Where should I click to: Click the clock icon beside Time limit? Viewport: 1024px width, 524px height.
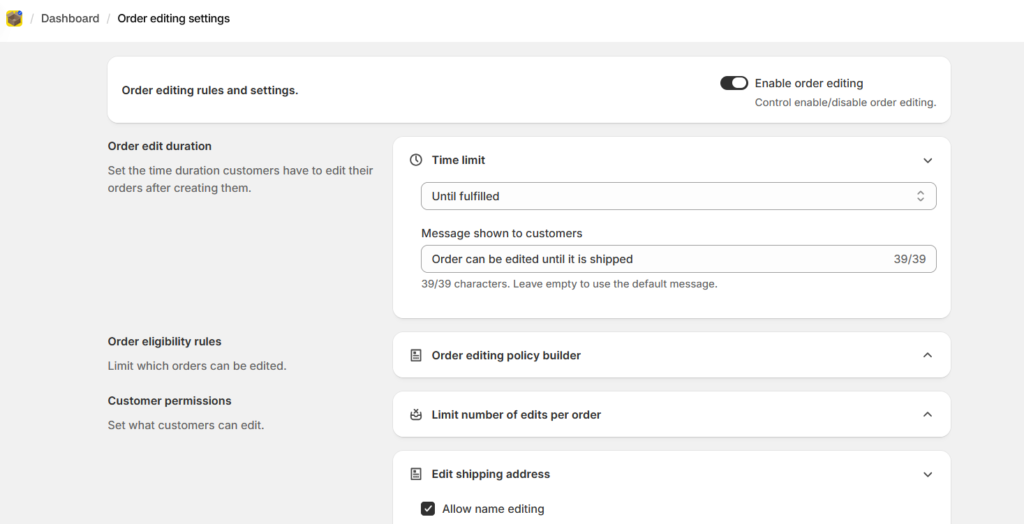tap(415, 160)
